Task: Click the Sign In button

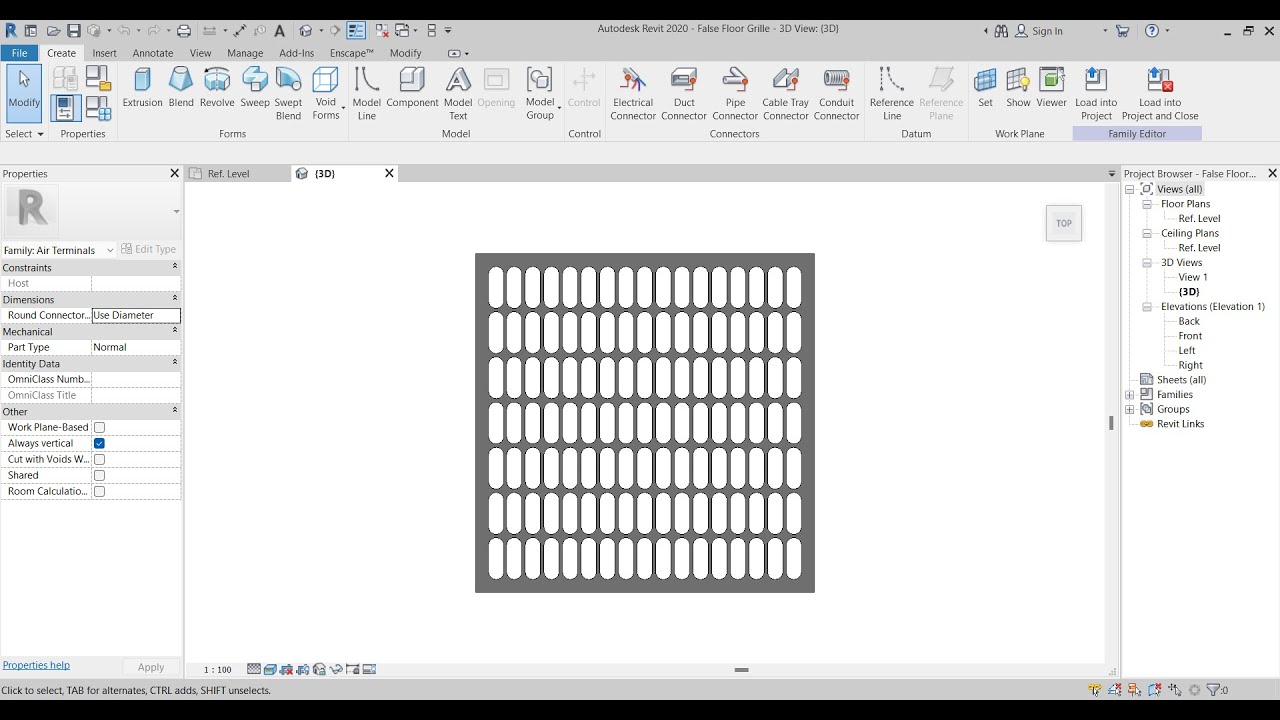Action: [1039, 31]
